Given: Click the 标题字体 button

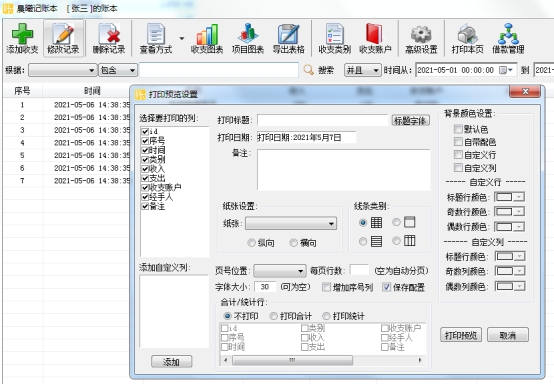Looking at the screenshot, I should pyautogui.click(x=411, y=120).
